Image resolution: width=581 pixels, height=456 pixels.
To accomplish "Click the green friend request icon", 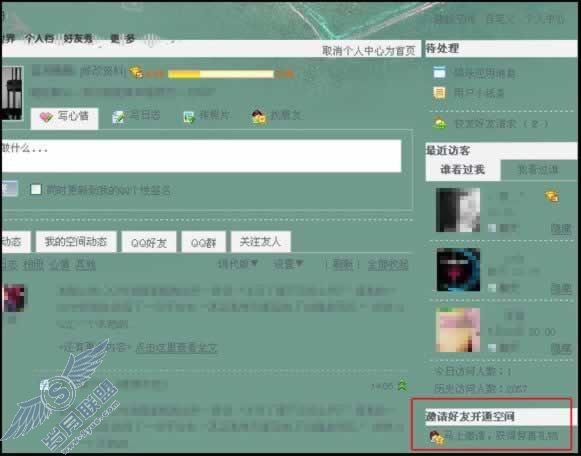I will [x=440, y=123].
